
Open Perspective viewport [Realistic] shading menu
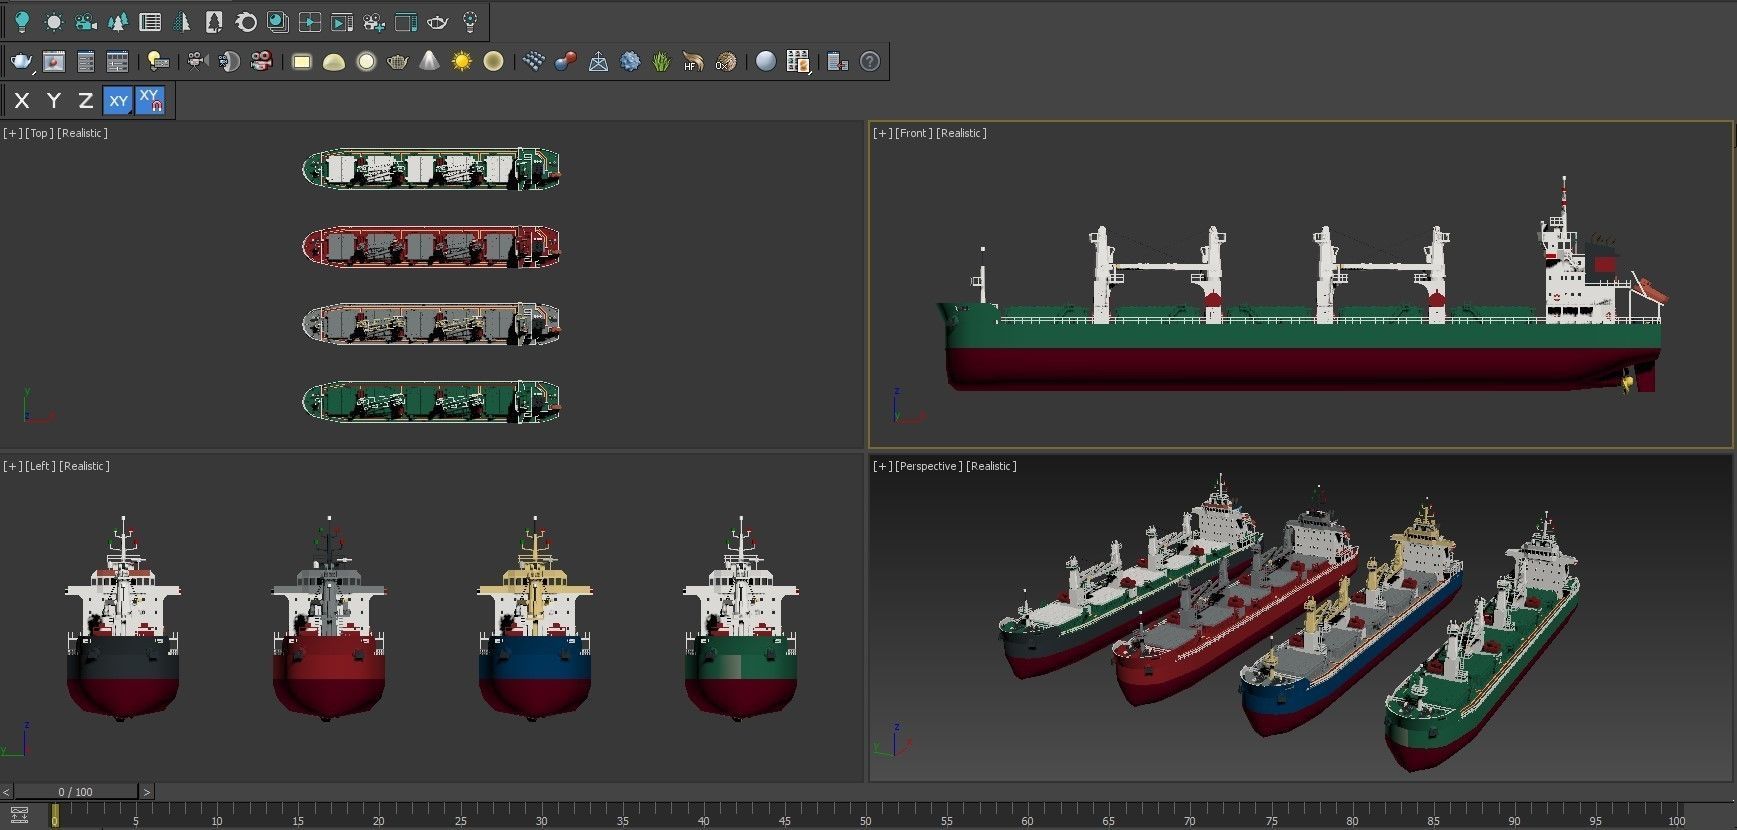tap(991, 466)
